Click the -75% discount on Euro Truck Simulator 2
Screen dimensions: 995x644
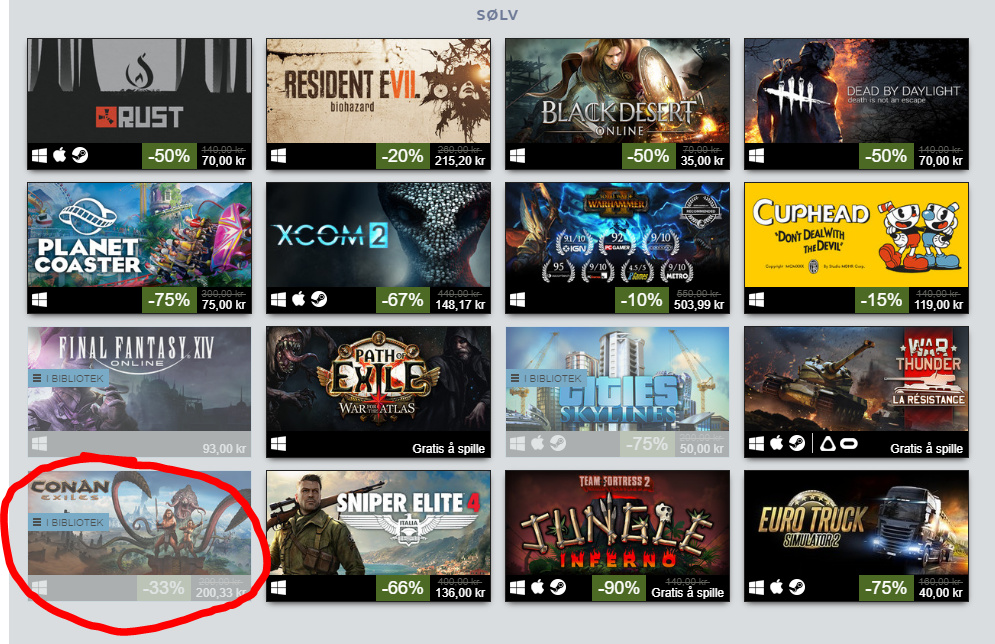click(885, 588)
